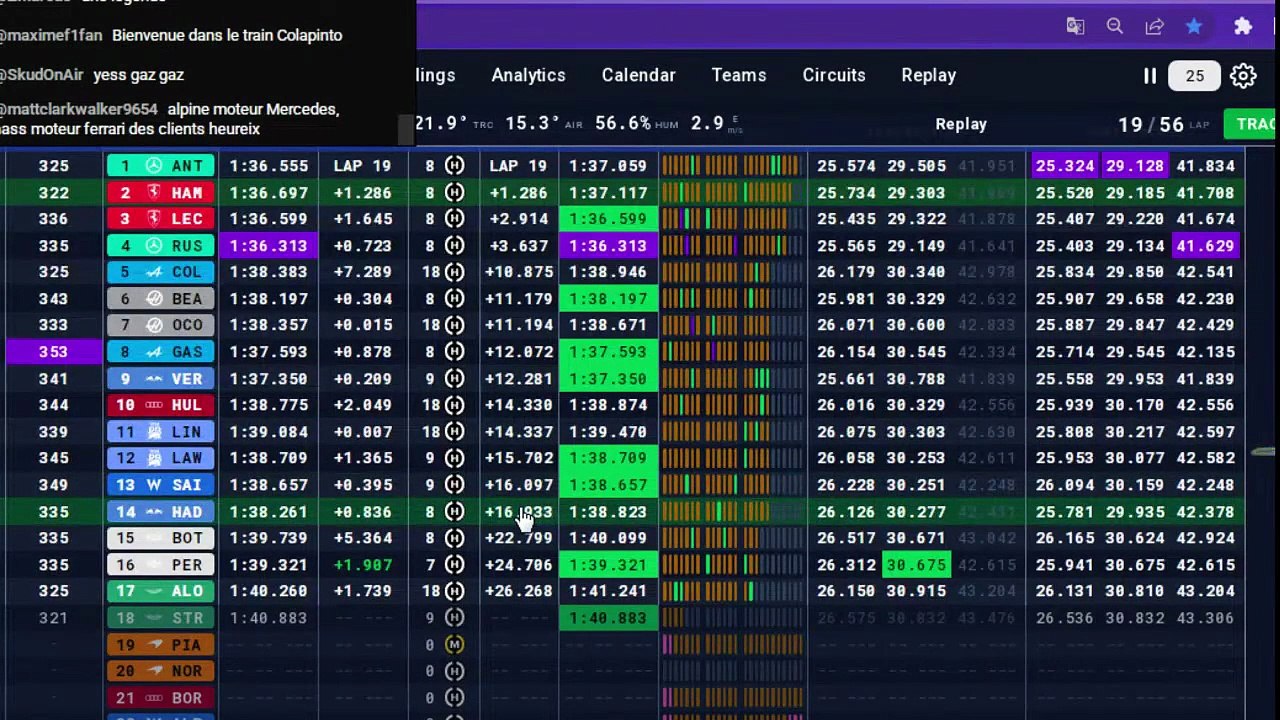The height and width of the screenshot is (720, 1280).
Task: Click the browser share page icon
Action: 1154,27
